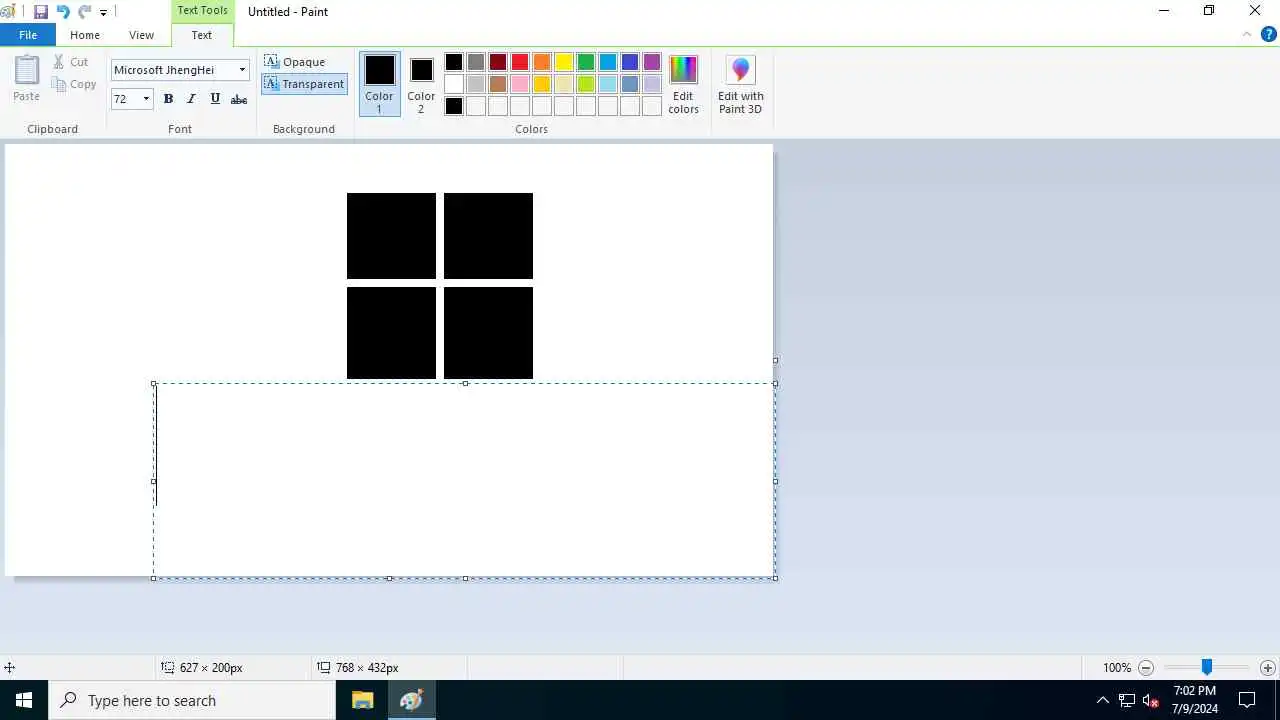Screen dimensions: 1280x720
Task: Click the Redo arrow icon
Action: point(85,12)
